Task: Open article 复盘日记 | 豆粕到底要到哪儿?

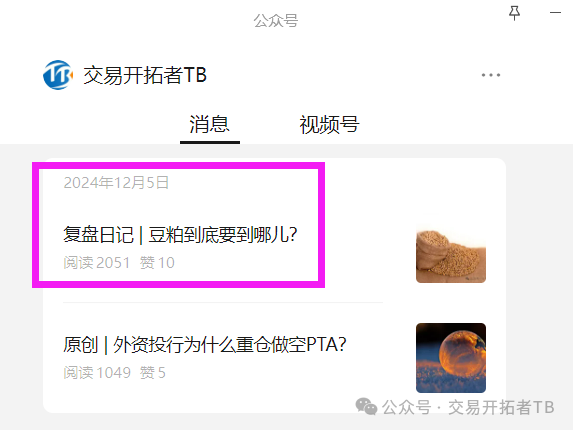Action: click(180, 235)
